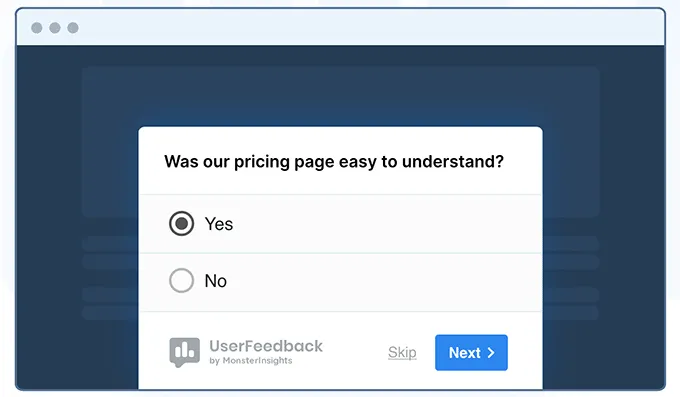Choose the No radio button

tap(181, 280)
